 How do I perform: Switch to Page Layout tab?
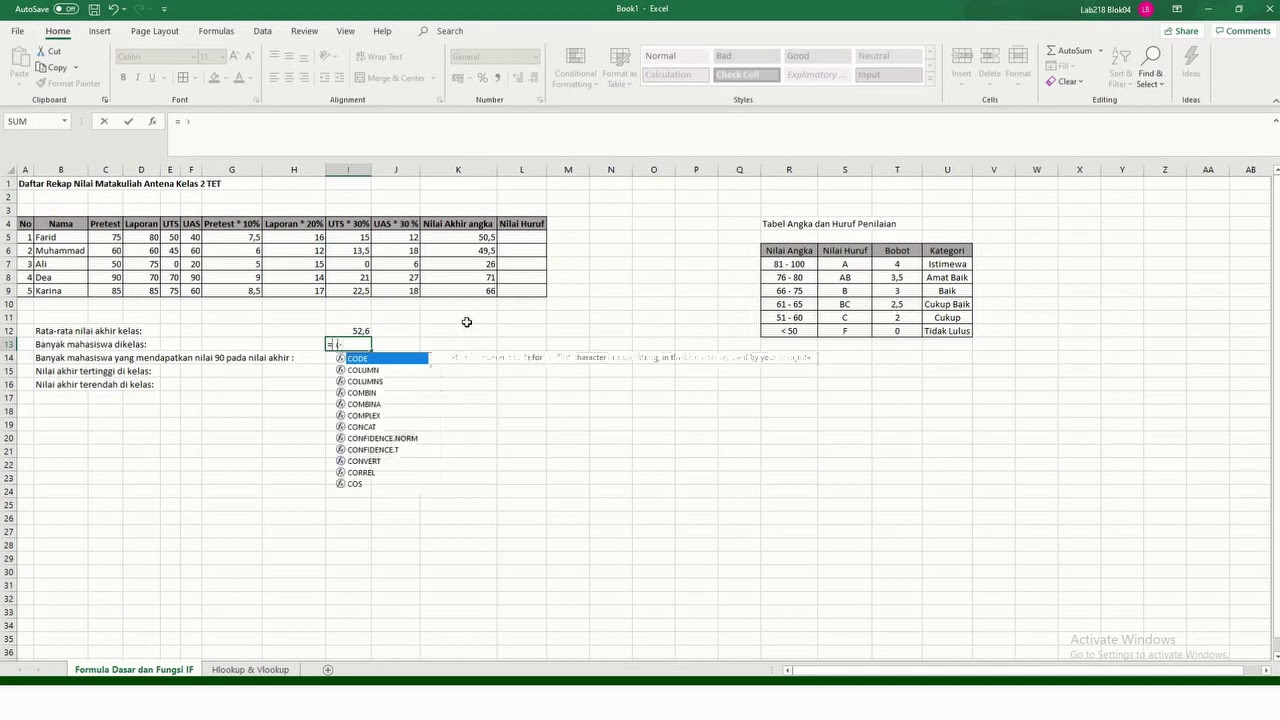pos(155,31)
